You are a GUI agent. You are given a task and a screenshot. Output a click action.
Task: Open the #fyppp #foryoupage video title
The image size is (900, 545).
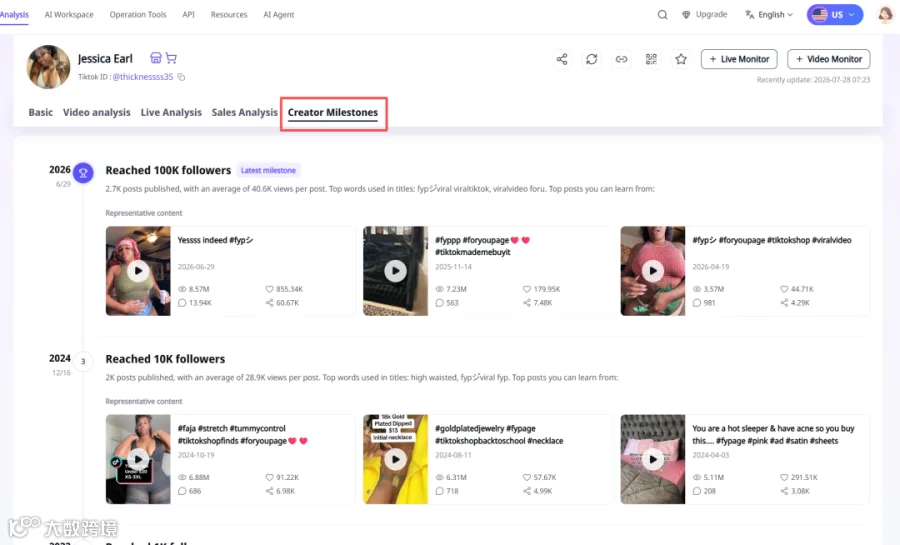(x=482, y=246)
